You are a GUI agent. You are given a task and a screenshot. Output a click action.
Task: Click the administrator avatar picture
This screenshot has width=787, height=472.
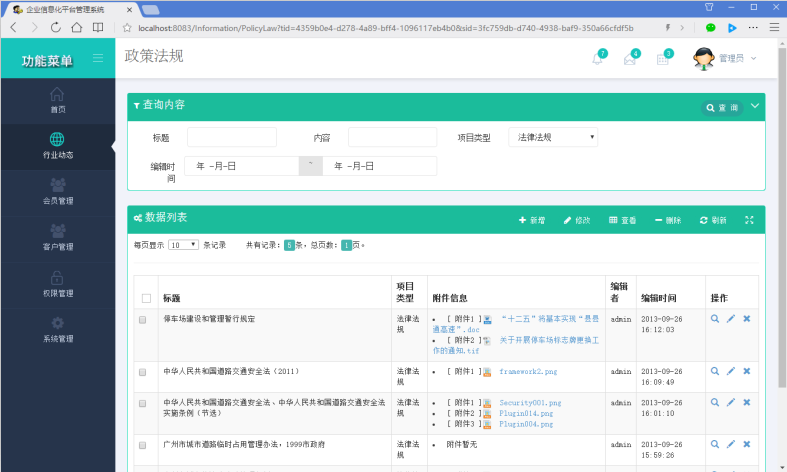704,59
